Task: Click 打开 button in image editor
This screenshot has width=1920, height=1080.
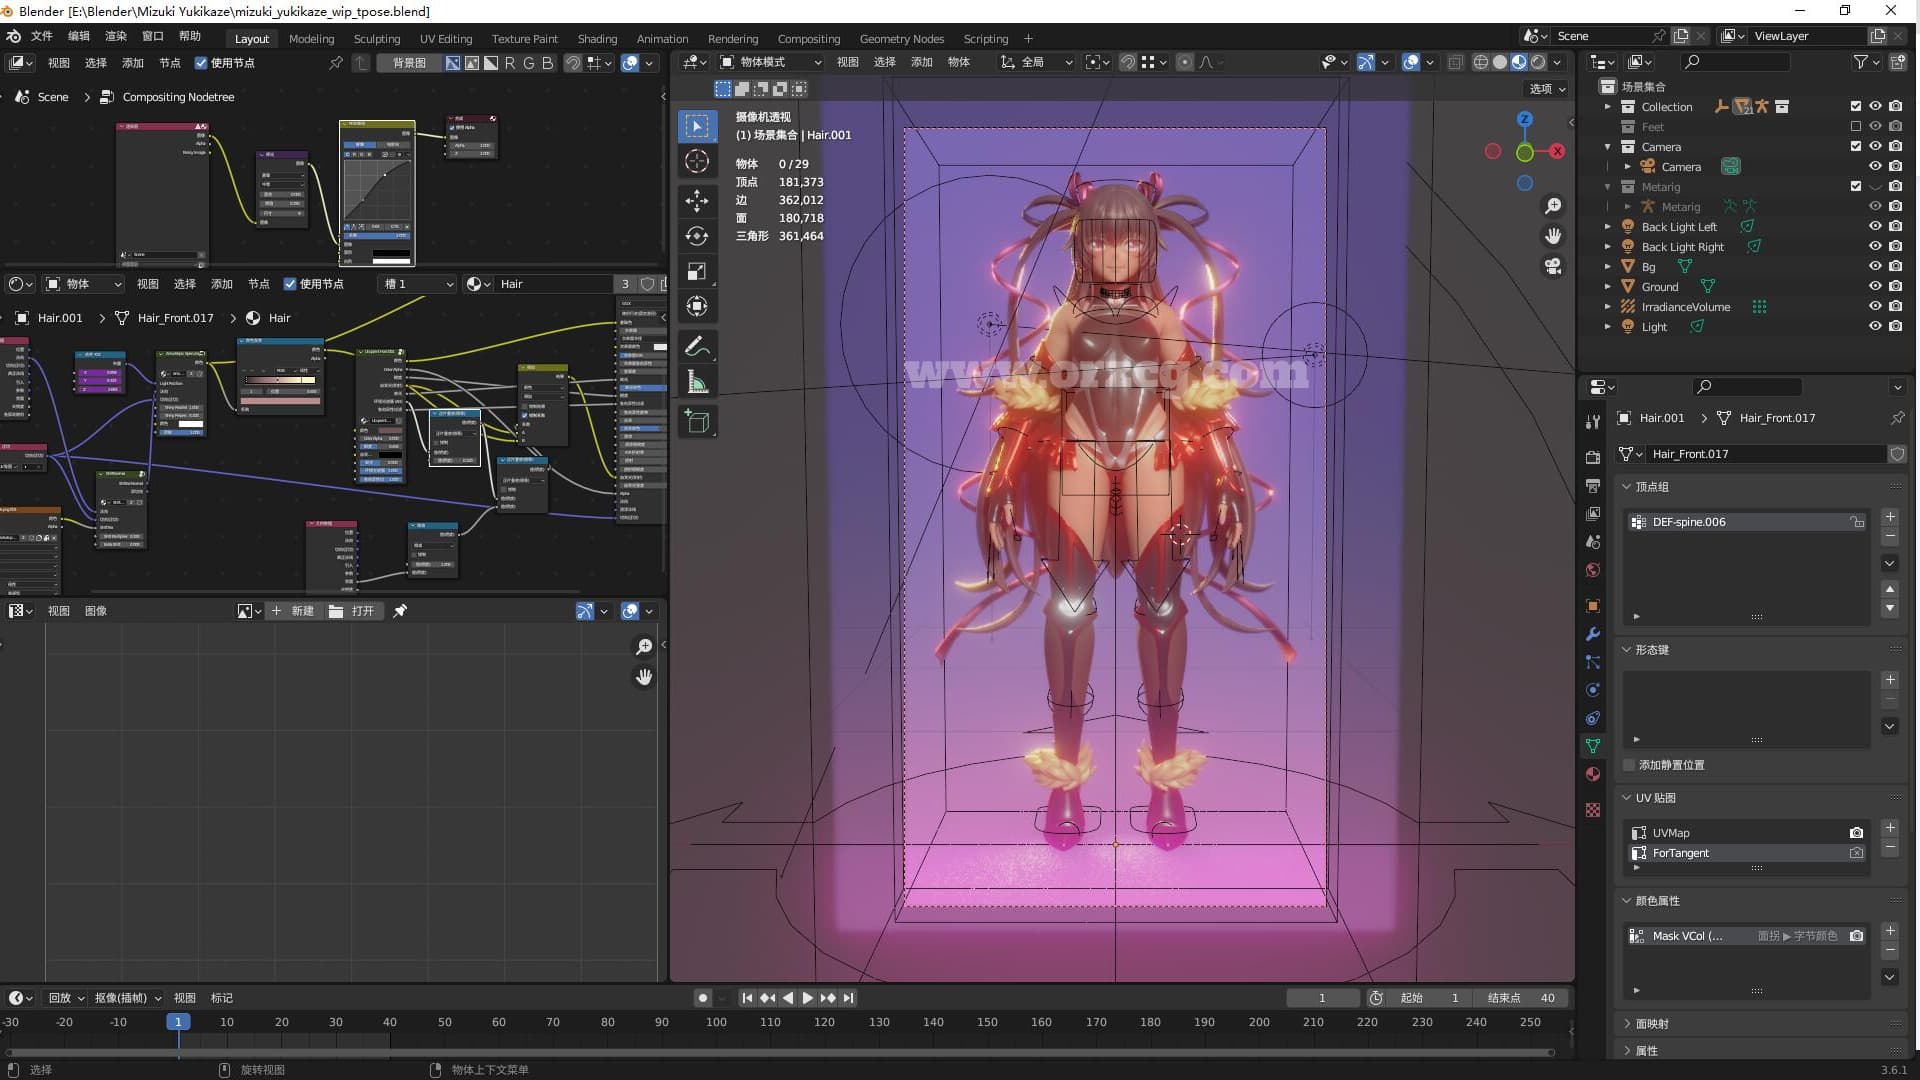Action: pyautogui.click(x=352, y=611)
